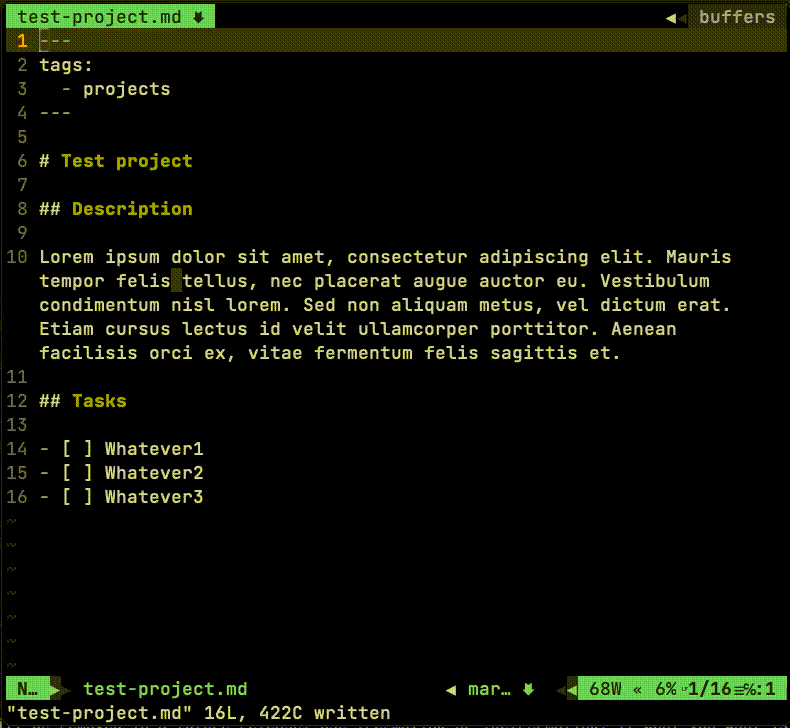Click the 1/16 line number indicator

(x=709, y=689)
